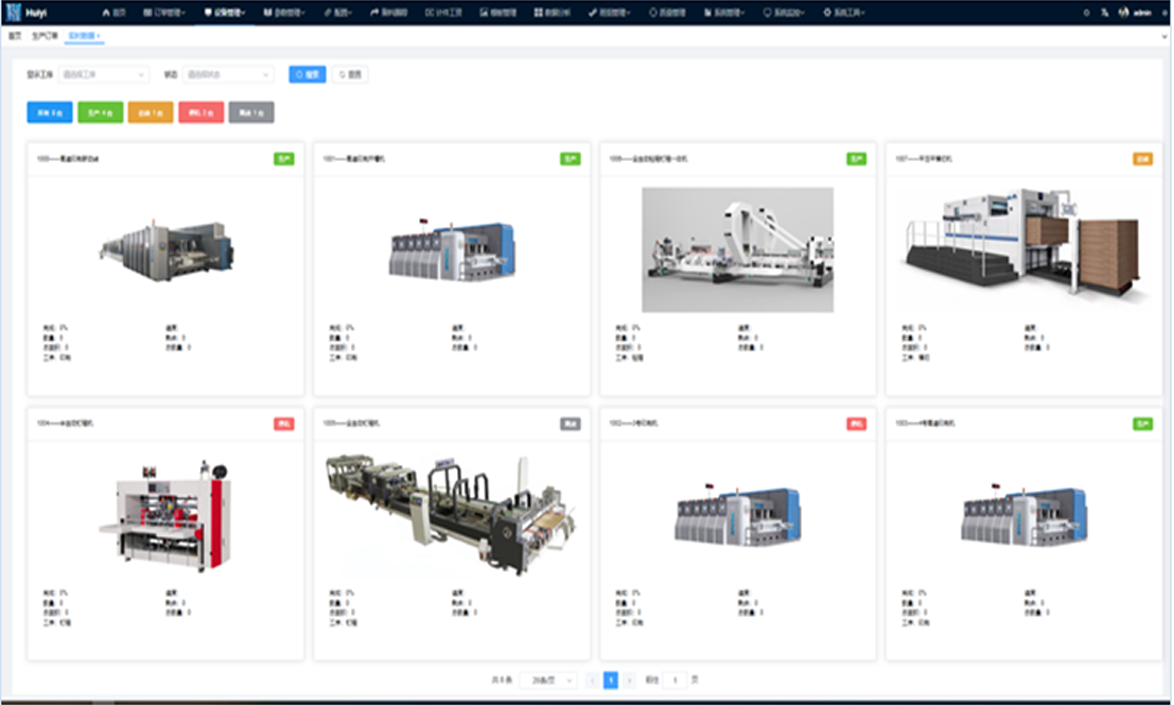Click the orange status filter button
Viewport: 1174px width, 705px height.
[x=150, y=112]
